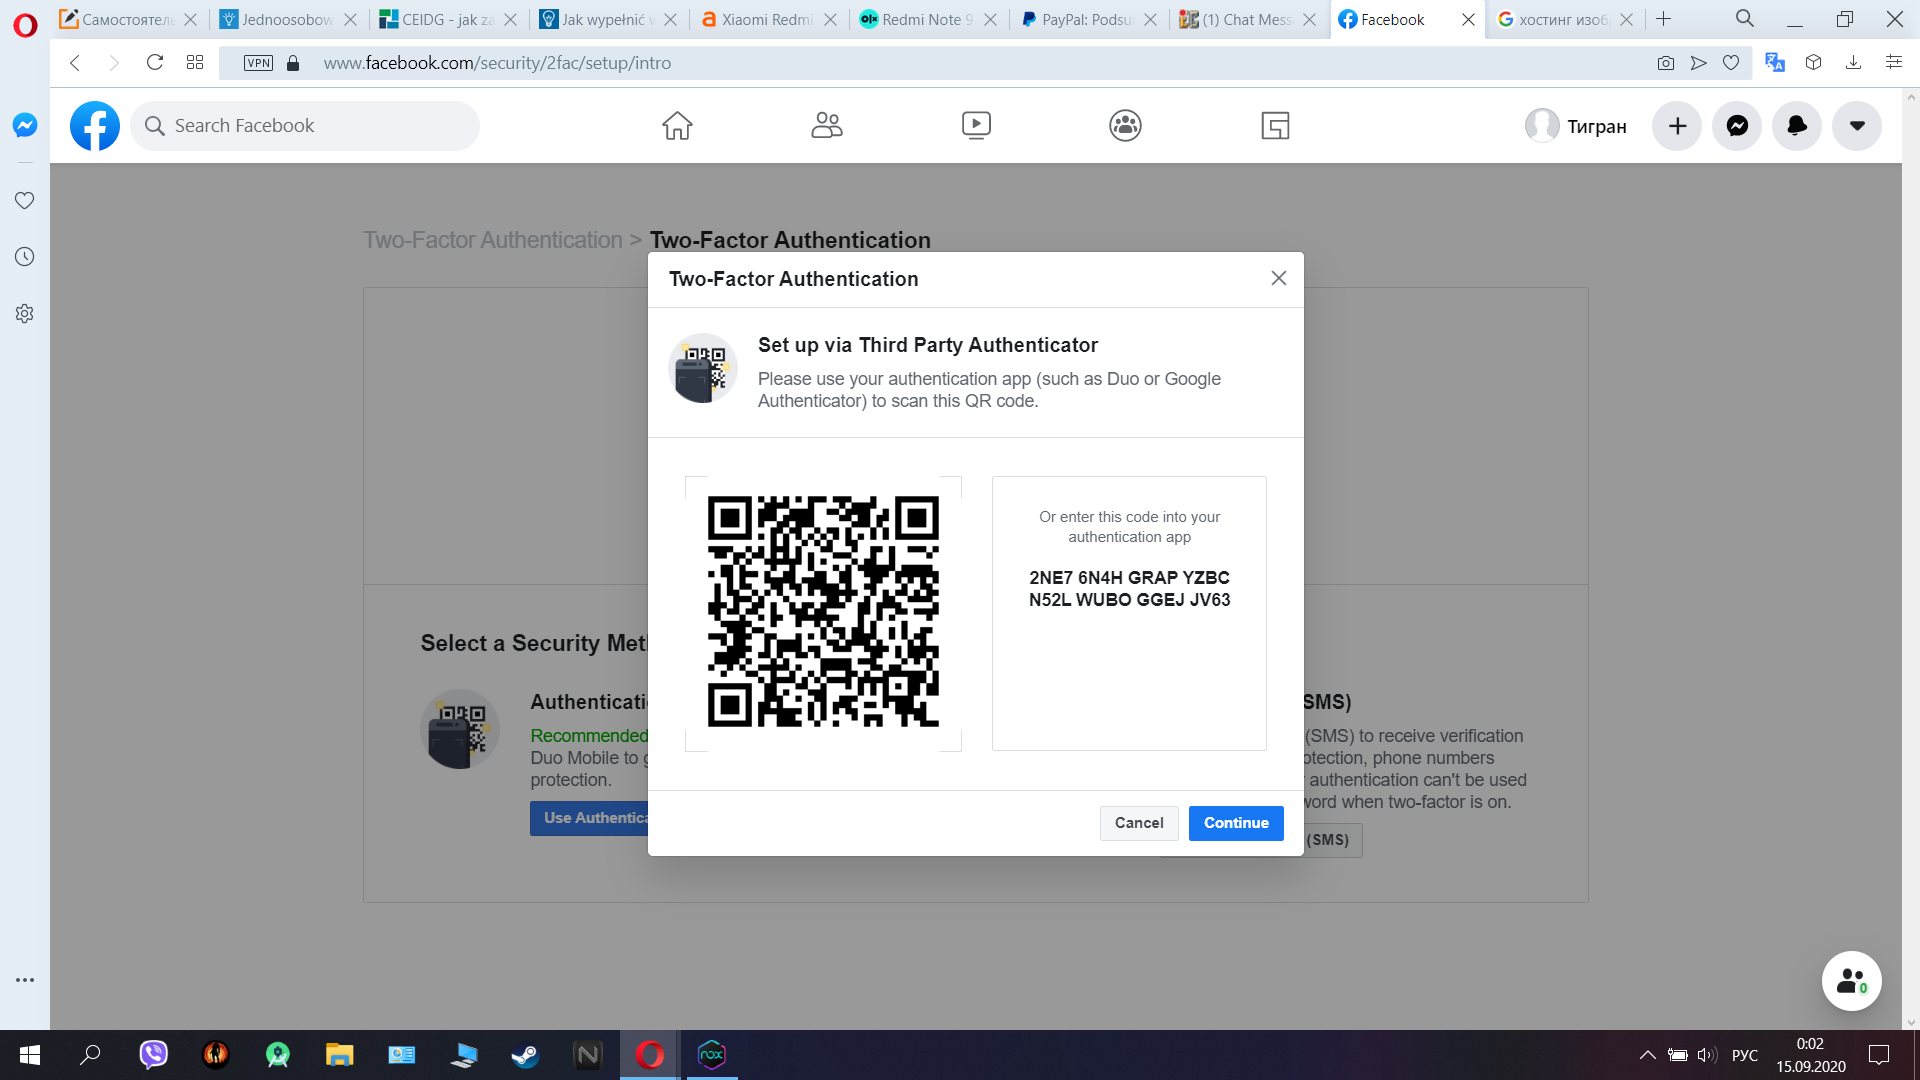This screenshot has width=1920, height=1080.
Task: Open Messenger icon in Facebook header
Action: pos(1737,126)
